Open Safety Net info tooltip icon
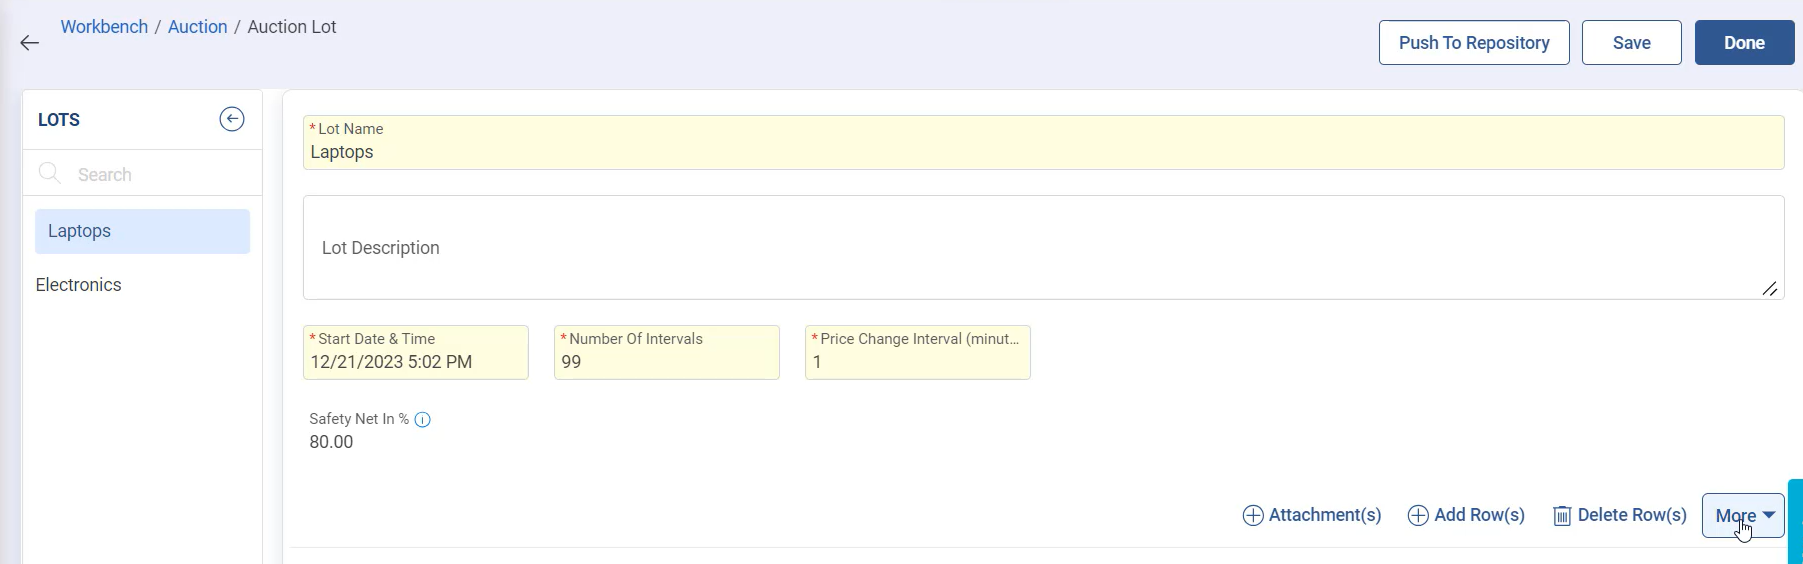1803x564 pixels. pos(423,420)
